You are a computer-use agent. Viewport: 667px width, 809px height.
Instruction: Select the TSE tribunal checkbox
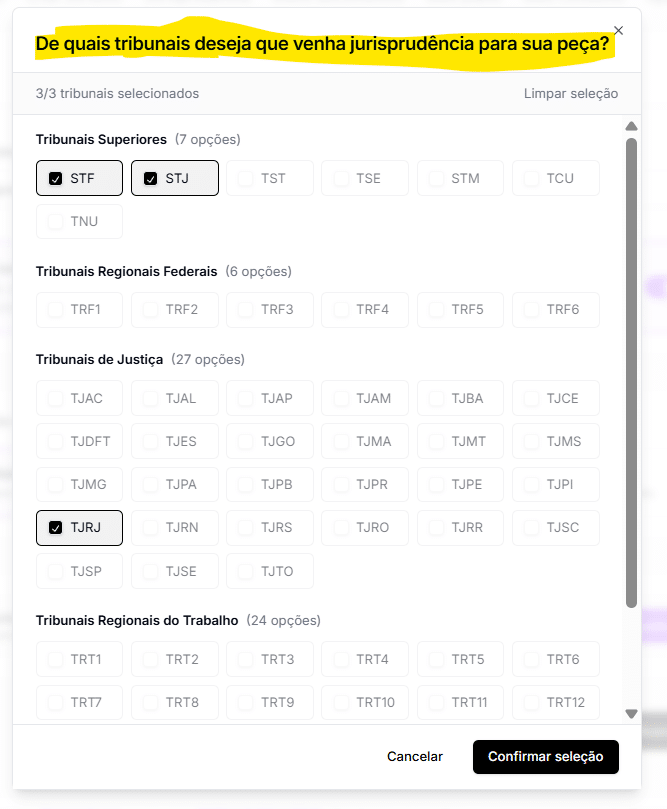341,179
